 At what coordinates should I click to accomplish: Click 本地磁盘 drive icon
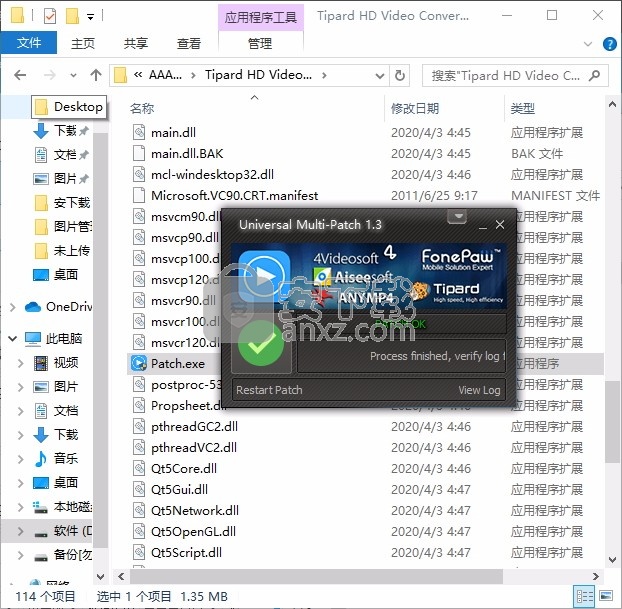point(40,507)
